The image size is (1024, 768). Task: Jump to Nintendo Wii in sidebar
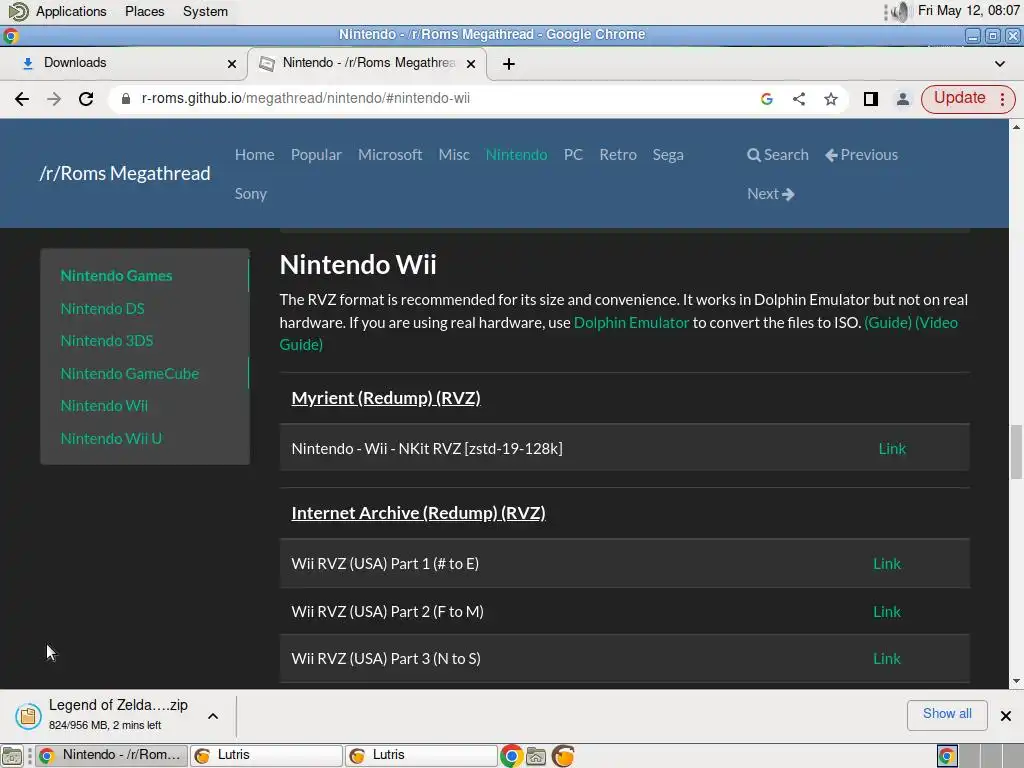[104, 406]
